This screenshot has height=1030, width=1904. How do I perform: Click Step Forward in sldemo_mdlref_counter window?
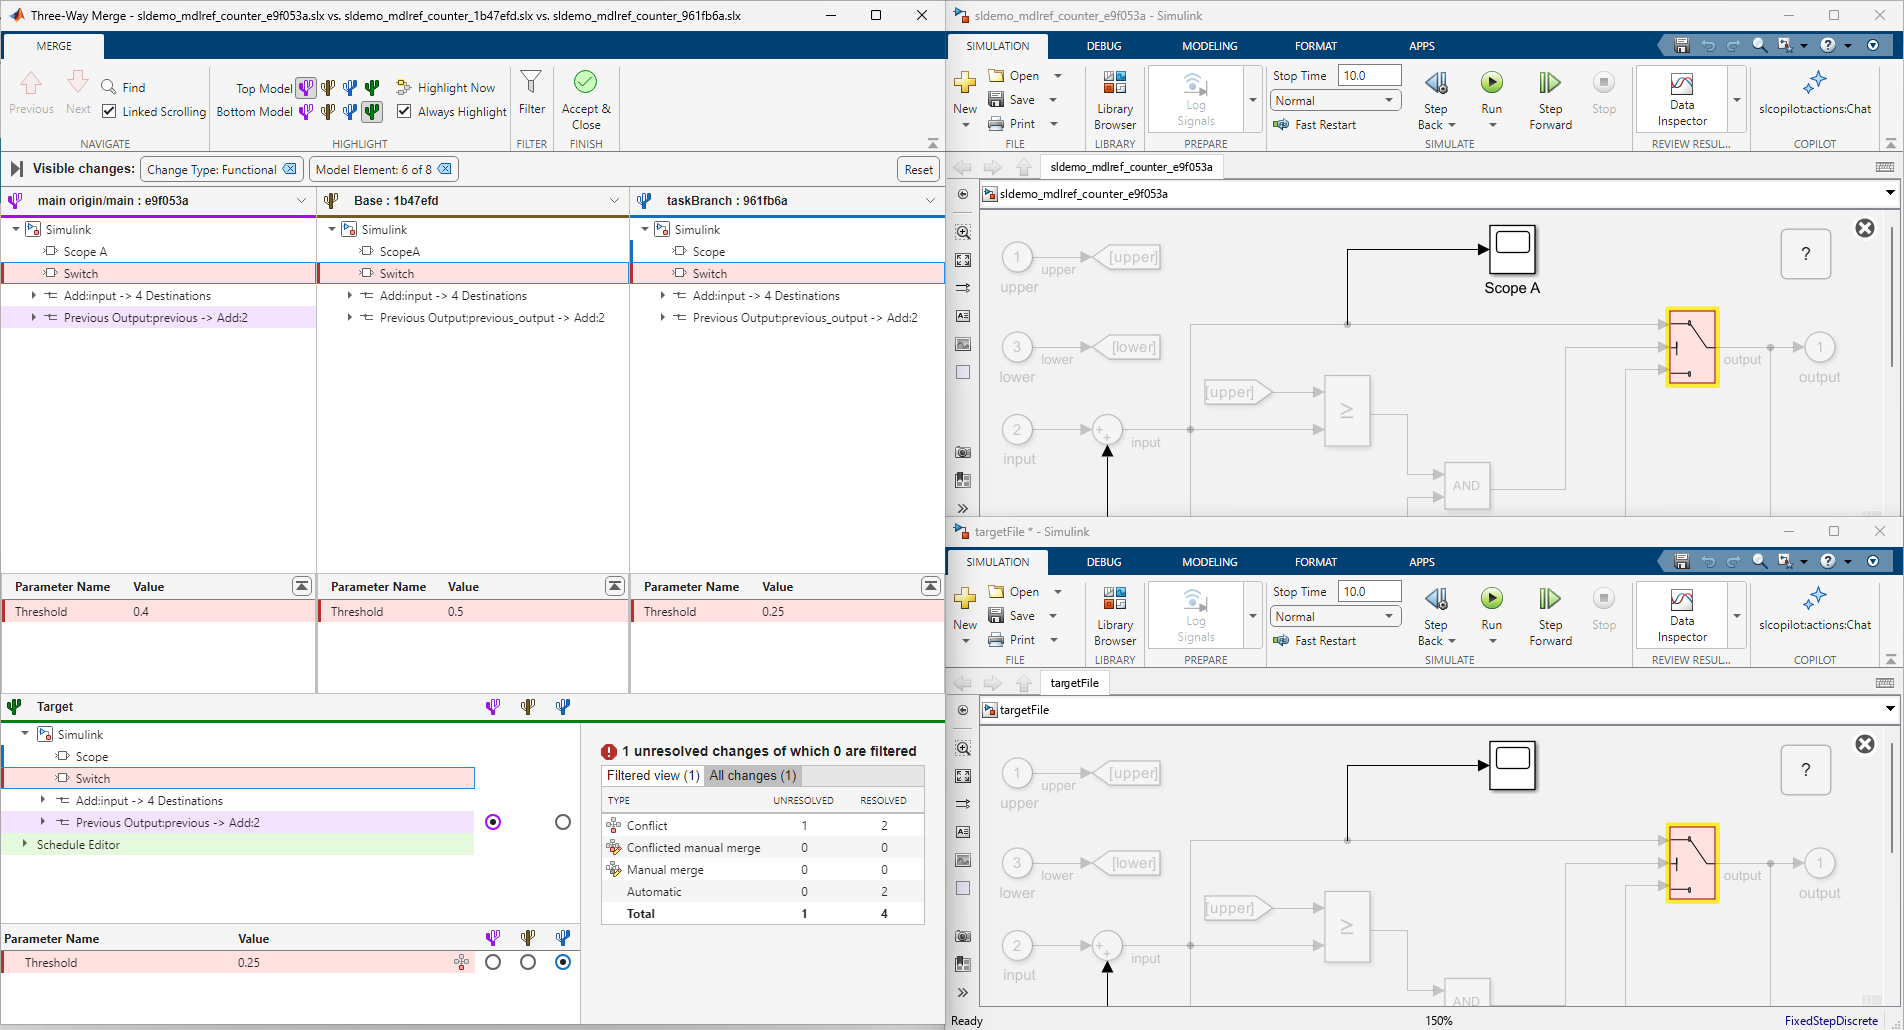point(1550,100)
